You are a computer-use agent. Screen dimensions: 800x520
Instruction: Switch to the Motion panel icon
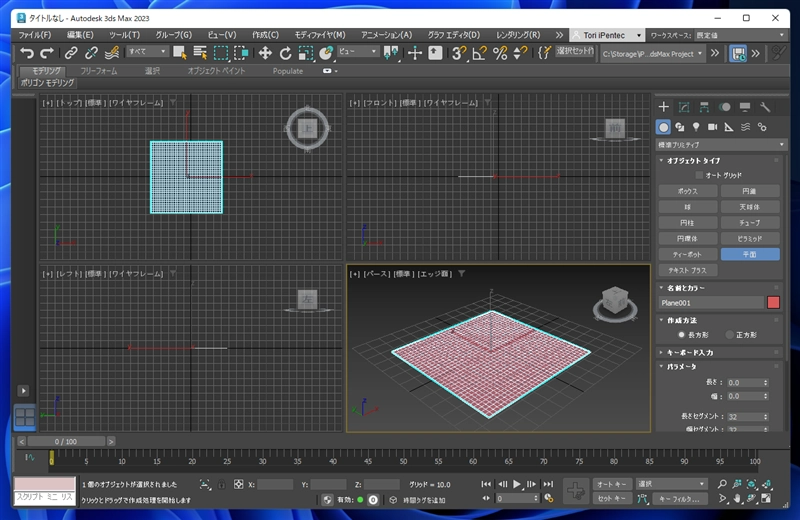coord(724,107)
